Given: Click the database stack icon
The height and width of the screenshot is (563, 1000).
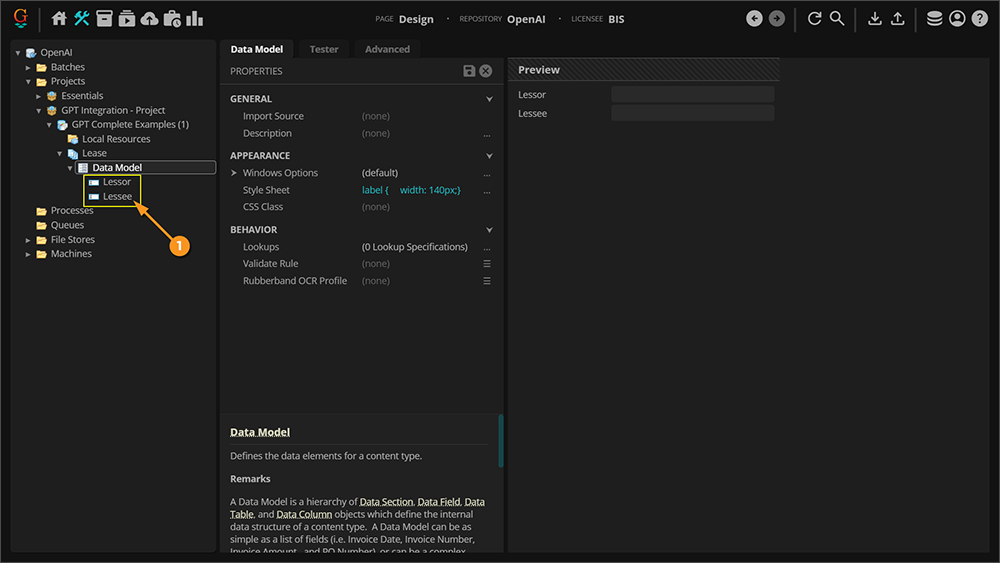Looking at the screenshot, I should [x=934, y=18].
